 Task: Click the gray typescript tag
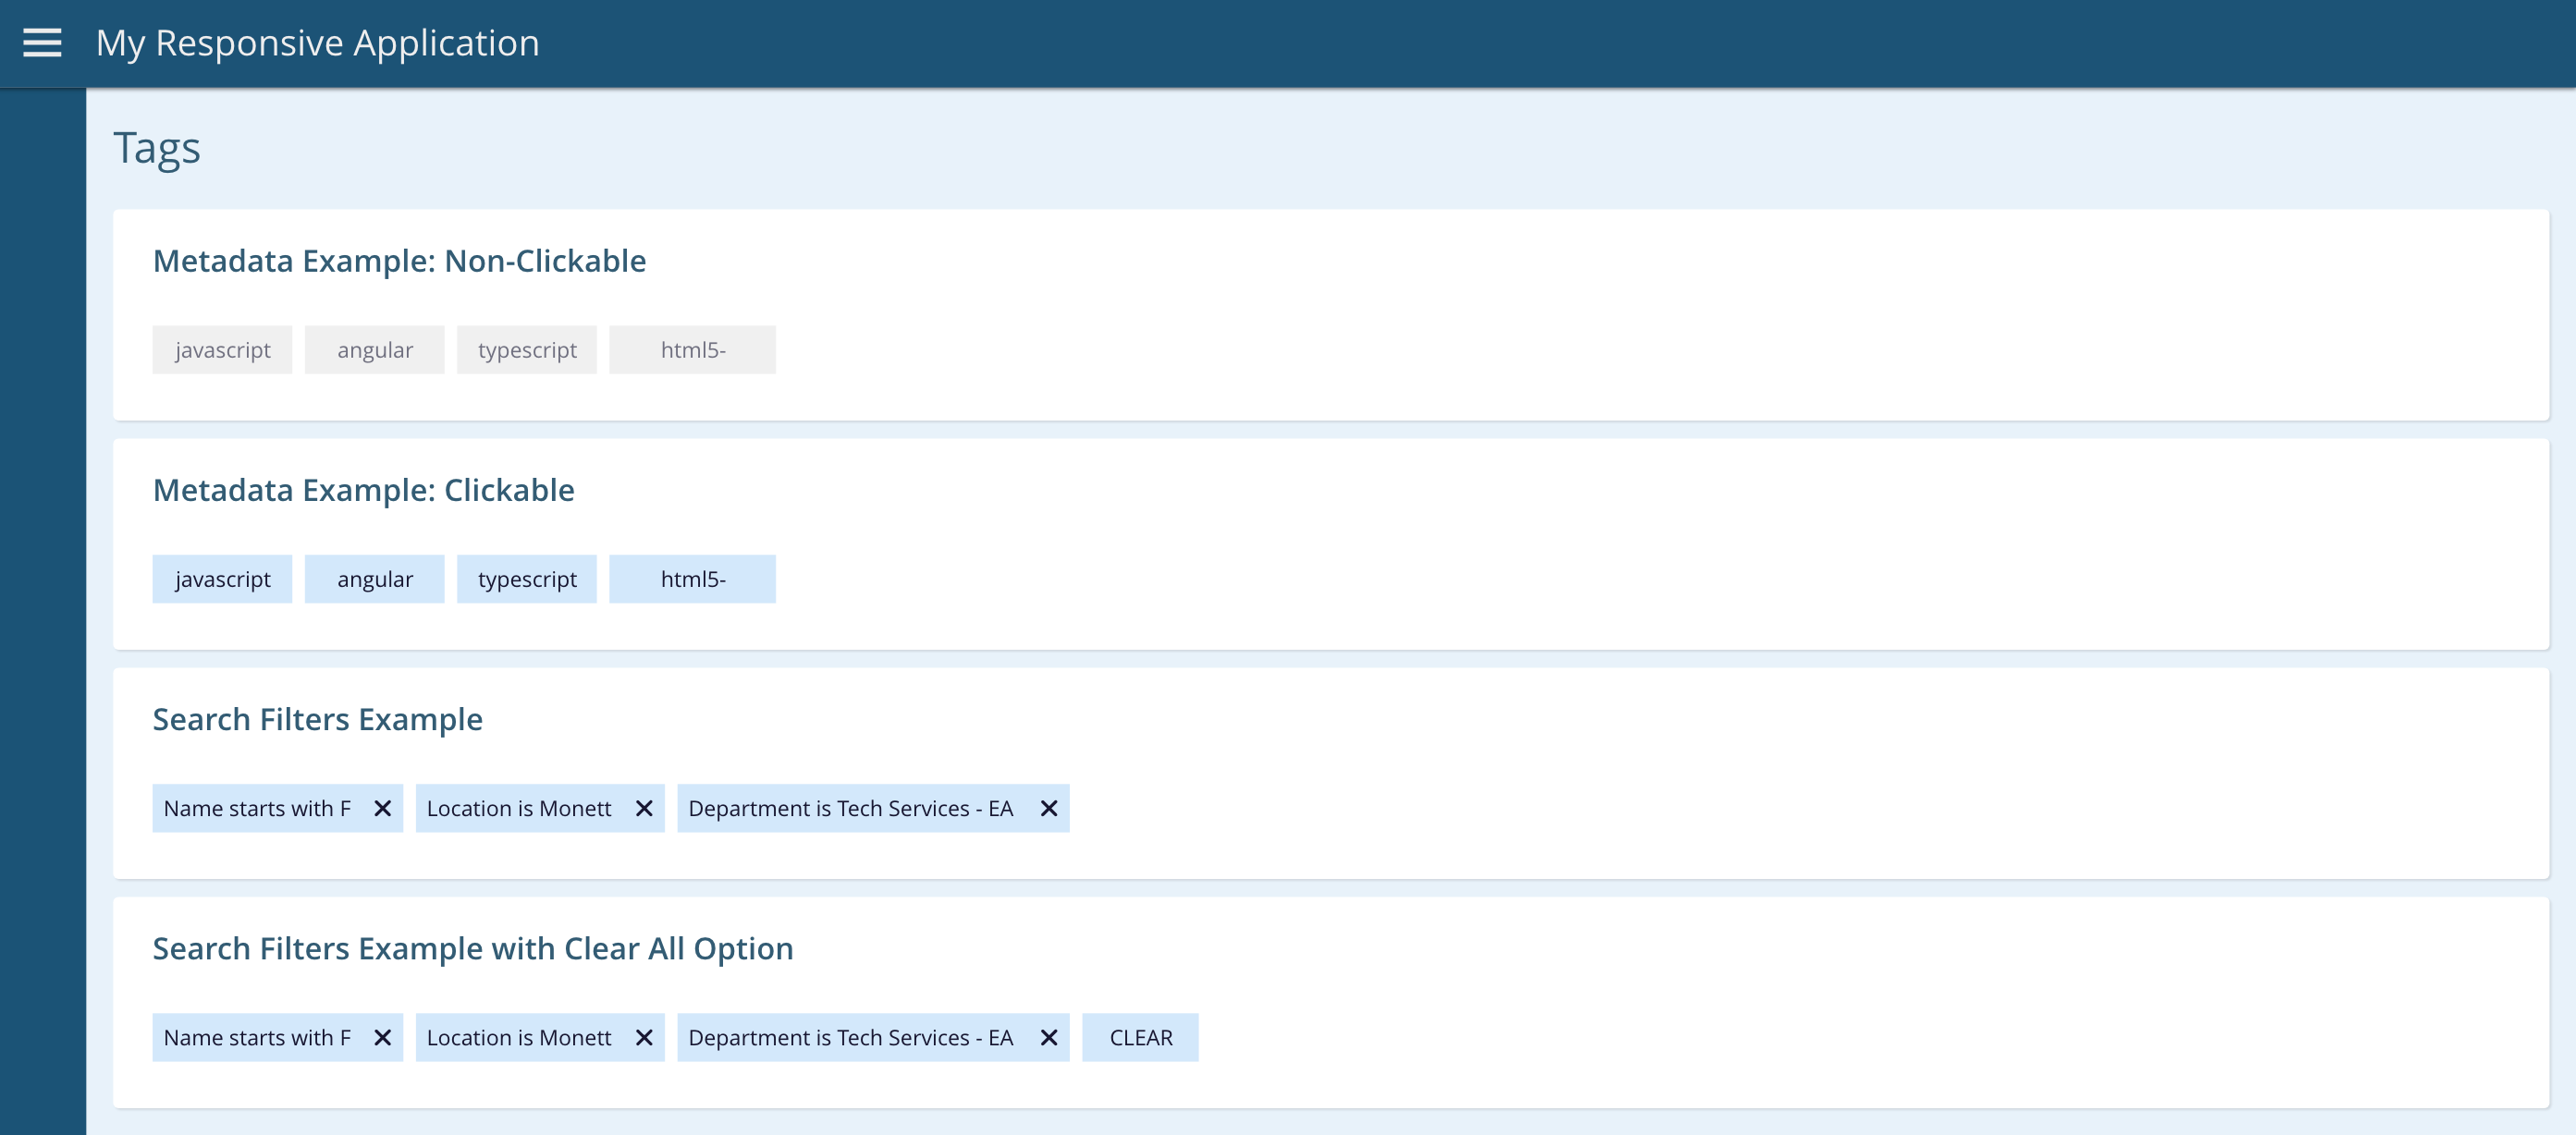(527, 350)
